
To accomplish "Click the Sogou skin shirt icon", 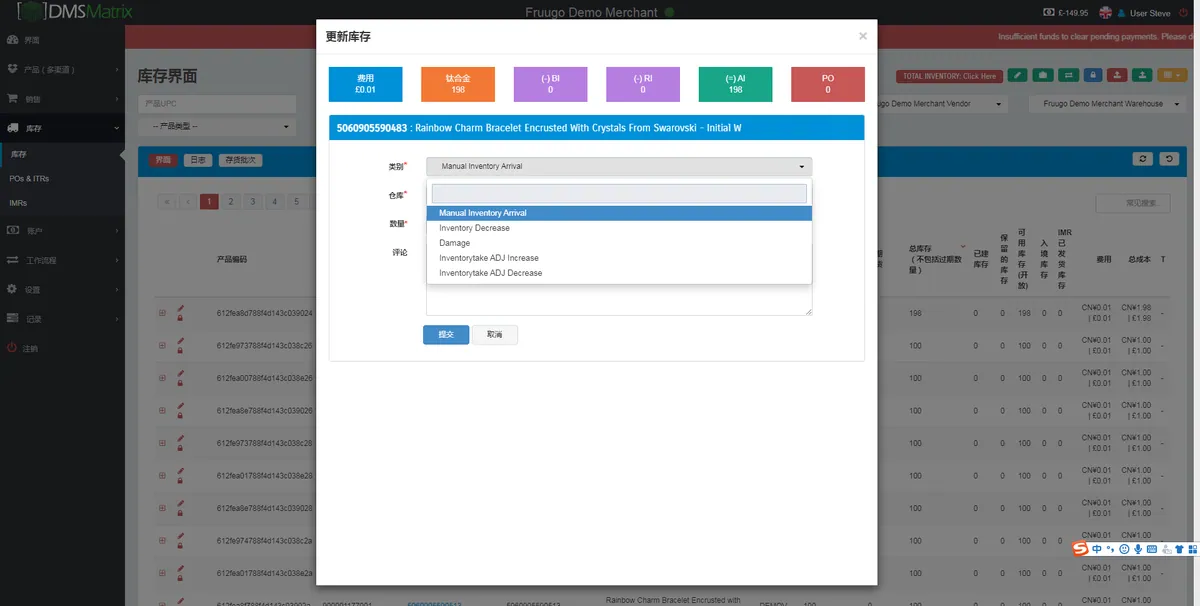I will tap(1179, 549).
